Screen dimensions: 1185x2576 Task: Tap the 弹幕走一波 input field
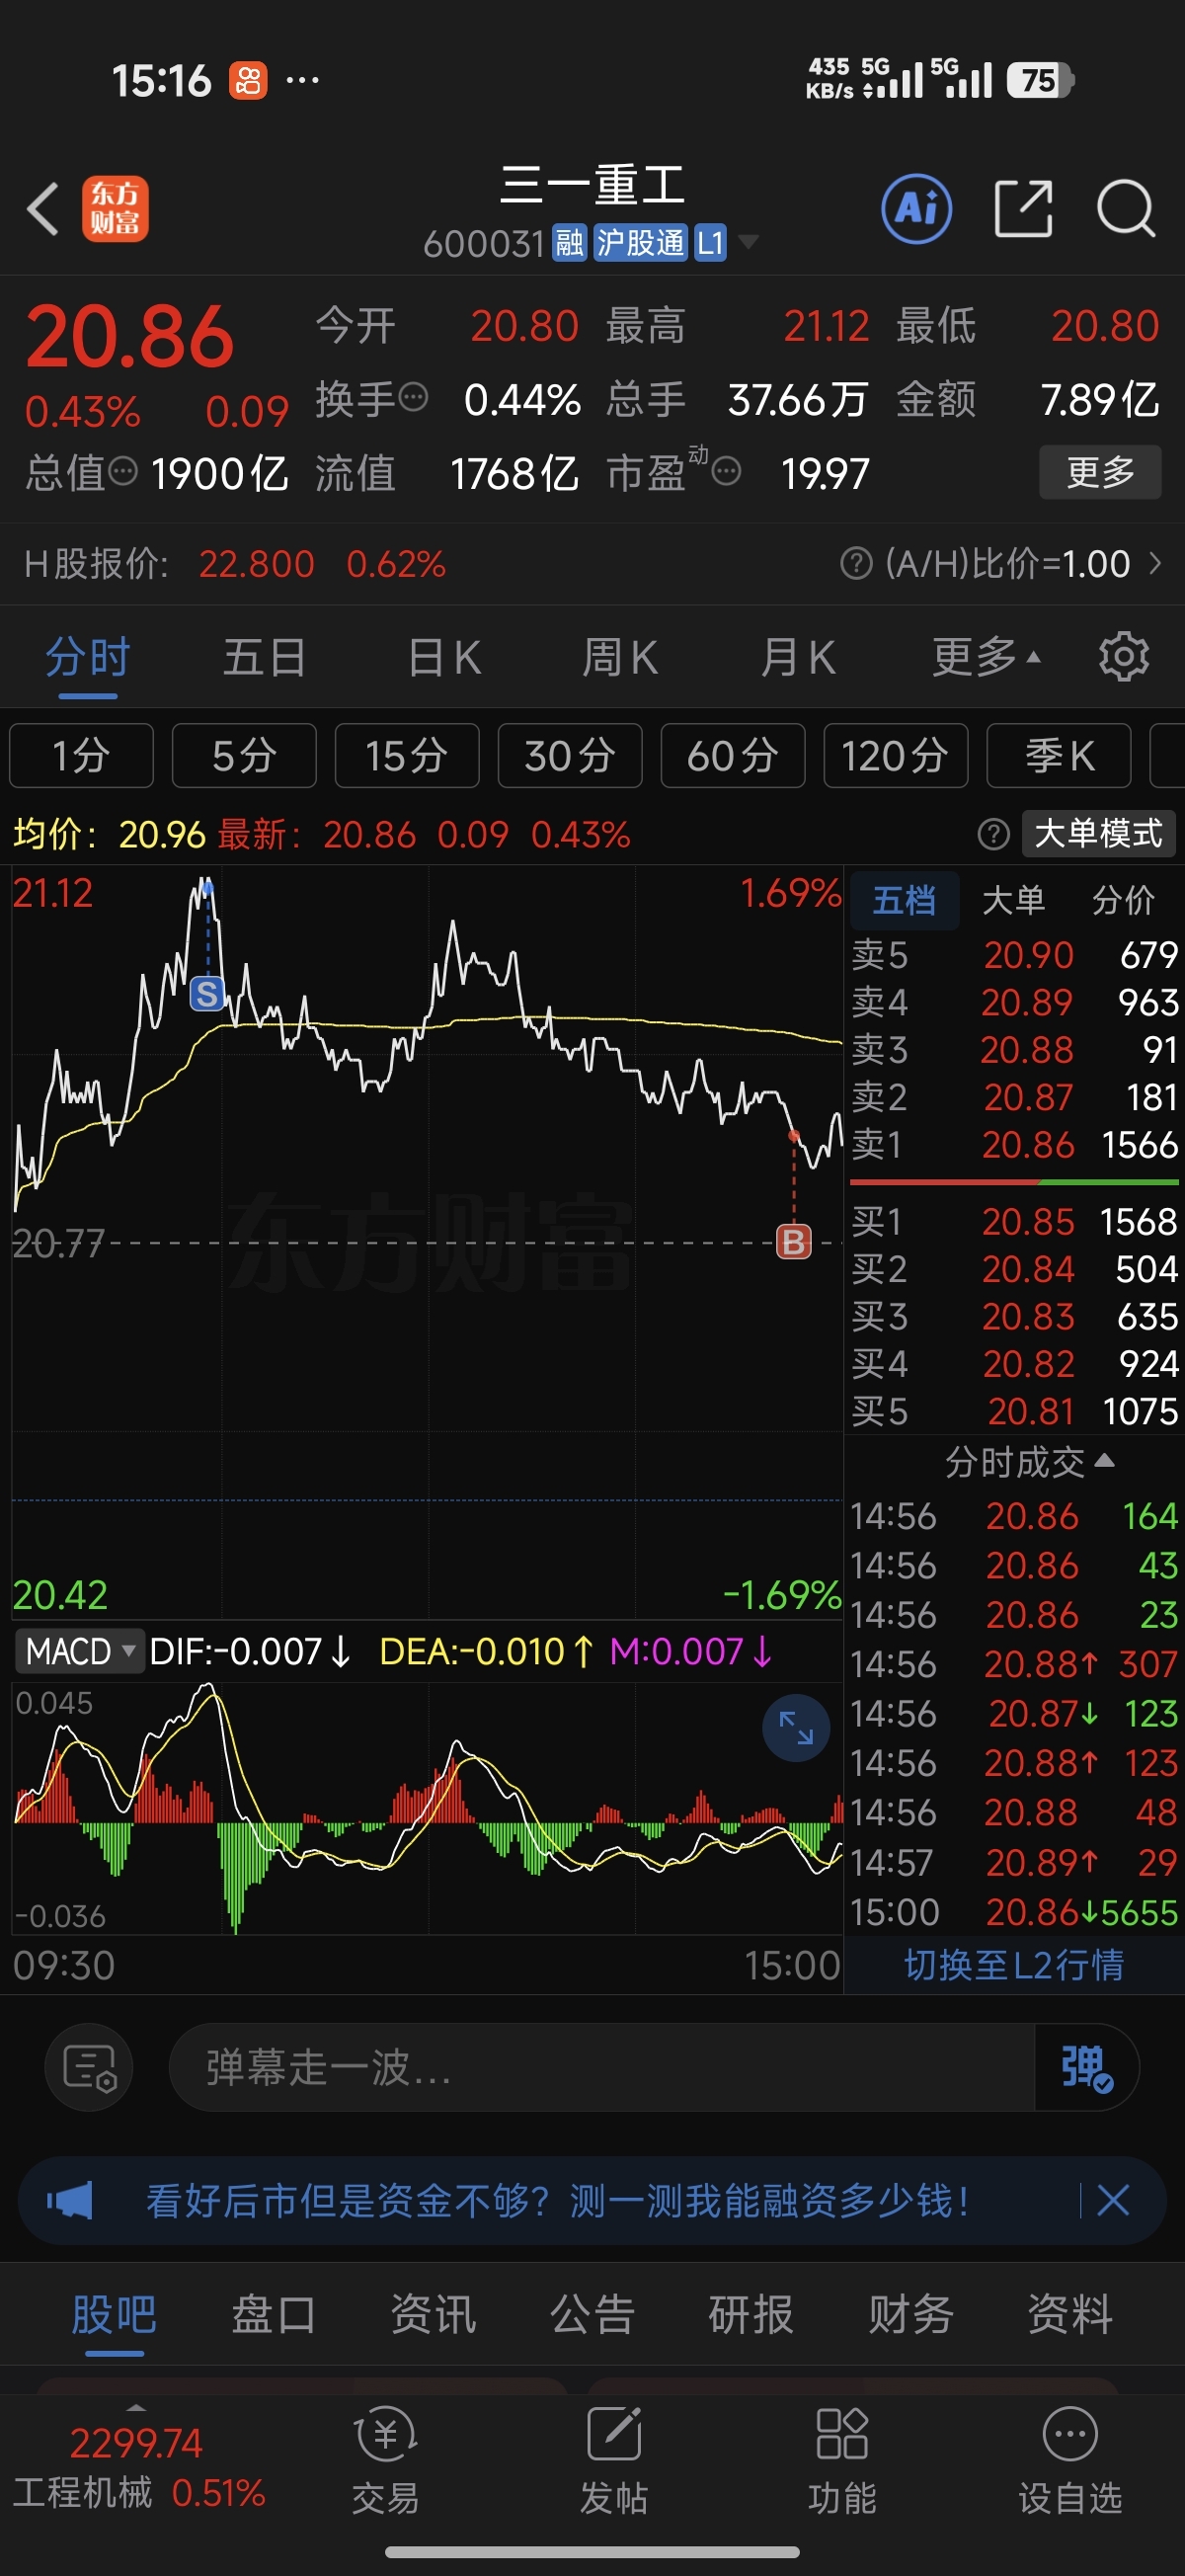click(602, 2067)
